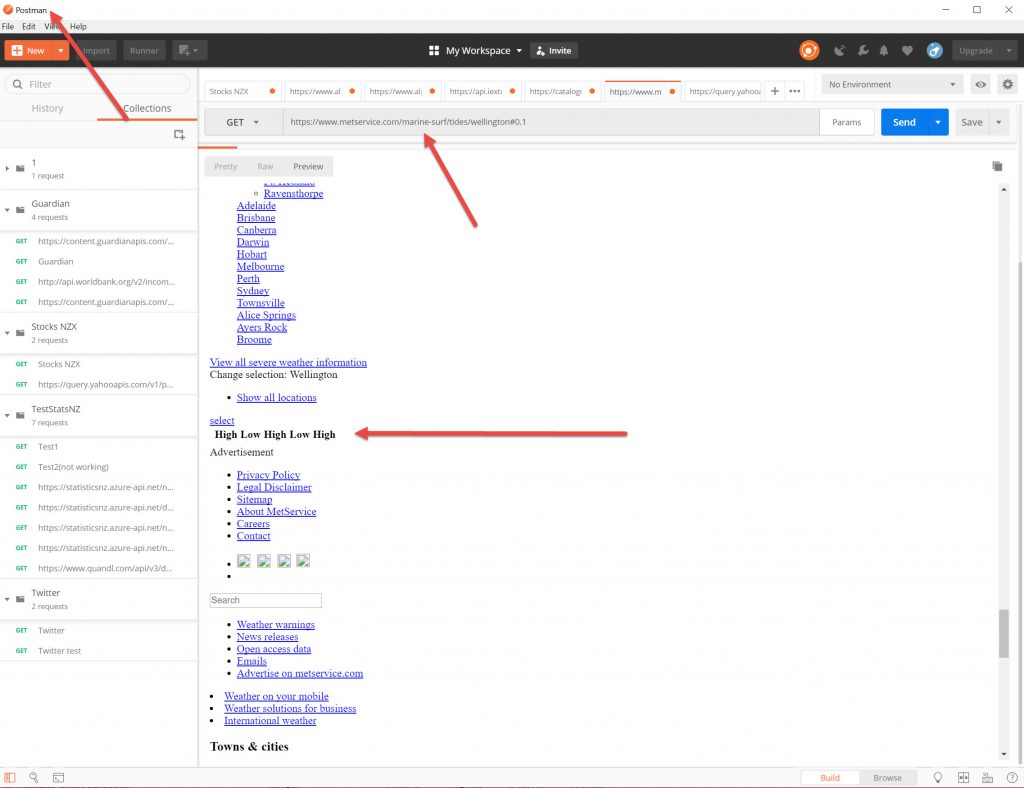
Task: Click the request URL field
Action: coord(550,122)
